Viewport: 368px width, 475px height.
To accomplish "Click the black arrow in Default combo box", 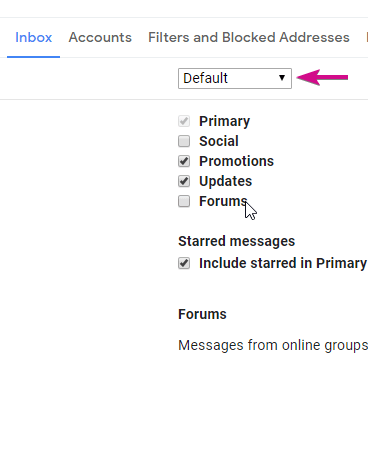I will point(282,78).
